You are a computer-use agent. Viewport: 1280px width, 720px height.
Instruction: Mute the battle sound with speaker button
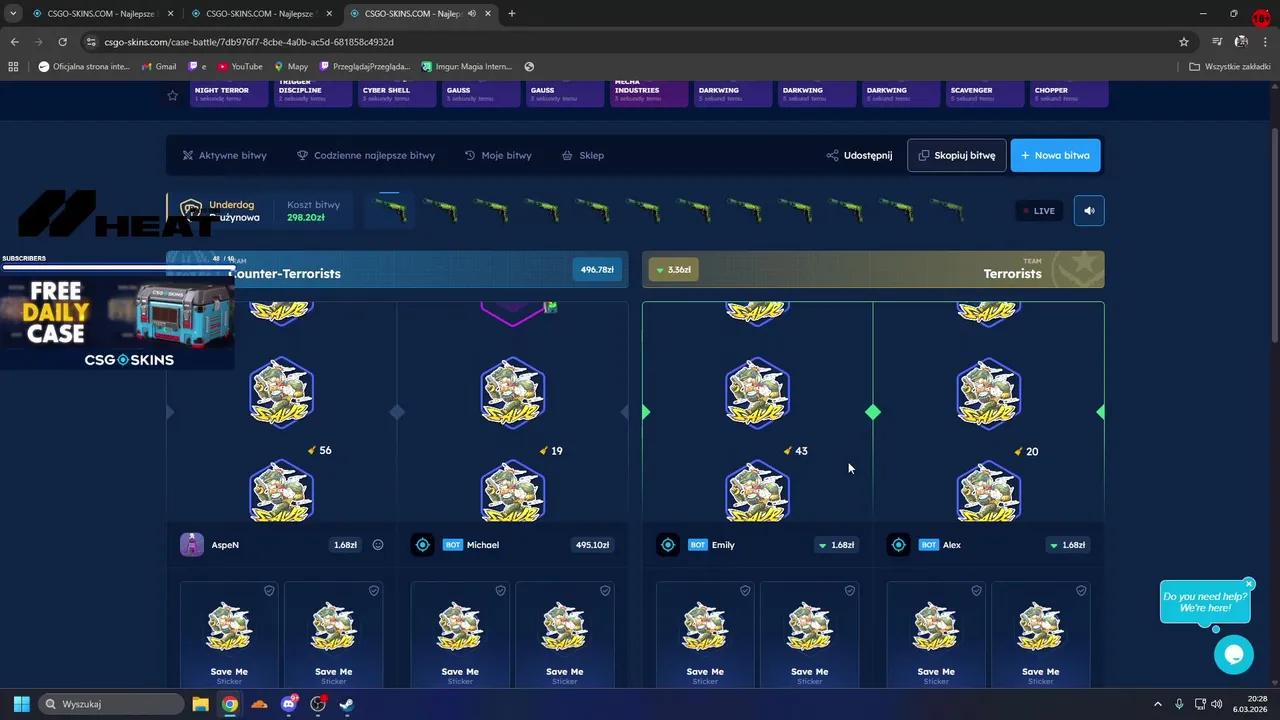1089,211
